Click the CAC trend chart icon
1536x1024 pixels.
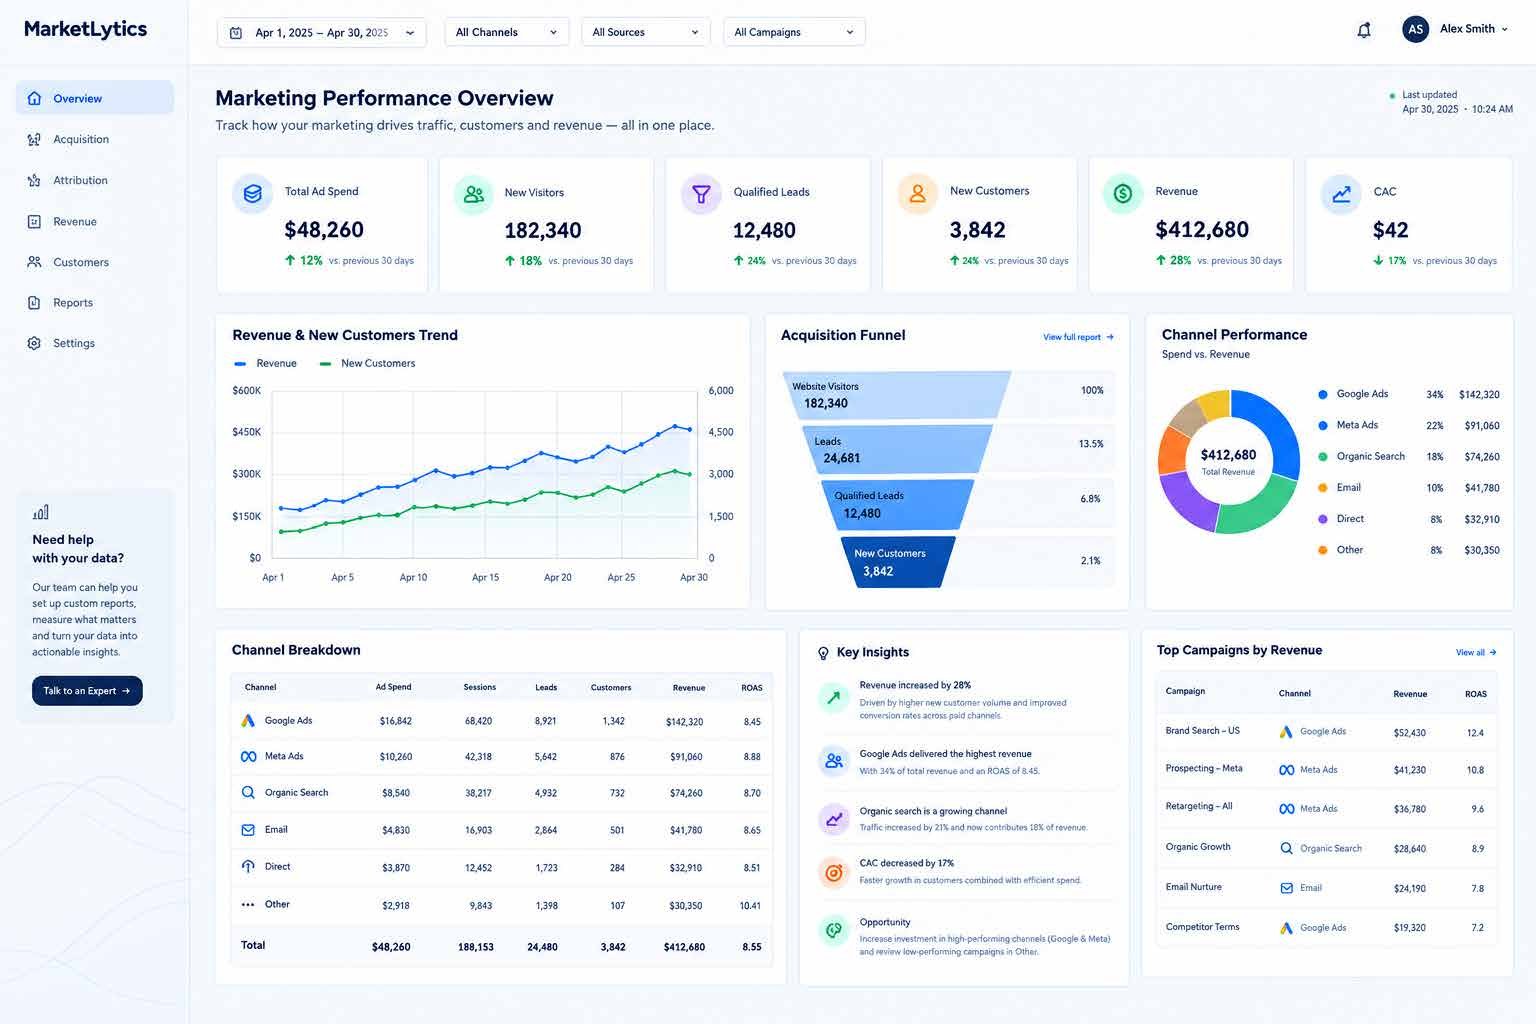click(1341, 194)
